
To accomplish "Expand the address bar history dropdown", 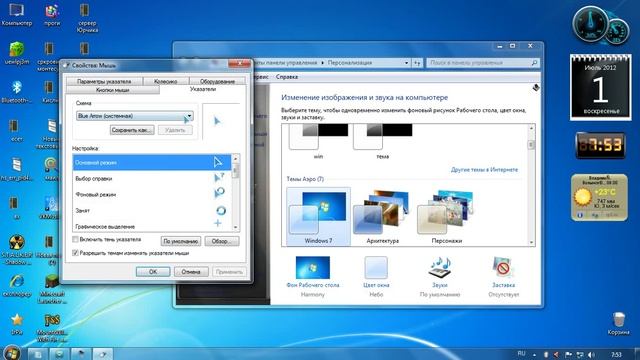I will pyautogui.click(x=406, y=63).
